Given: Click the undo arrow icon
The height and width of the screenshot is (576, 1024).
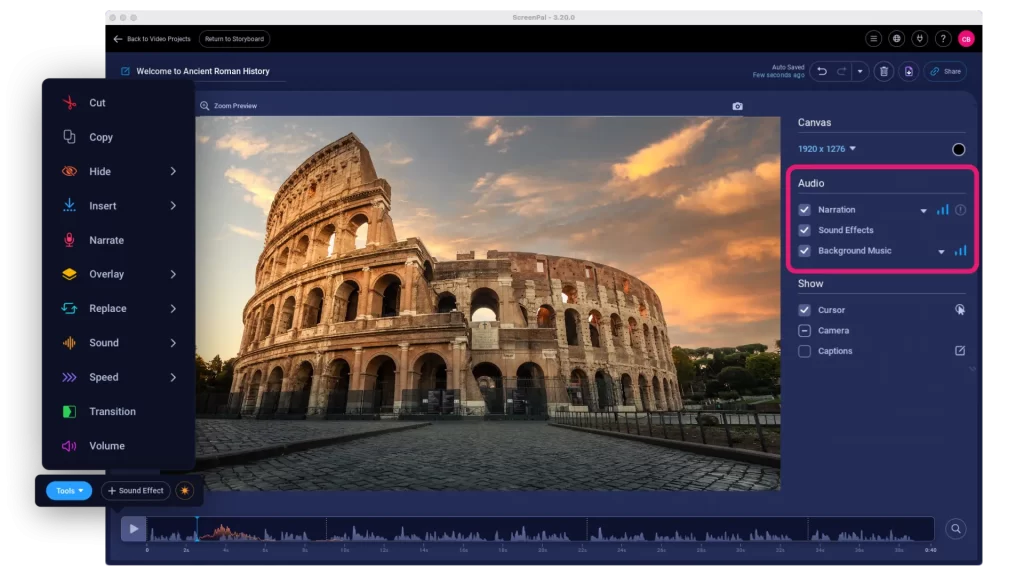Looking at the screenshot, I should click(822, 71).
